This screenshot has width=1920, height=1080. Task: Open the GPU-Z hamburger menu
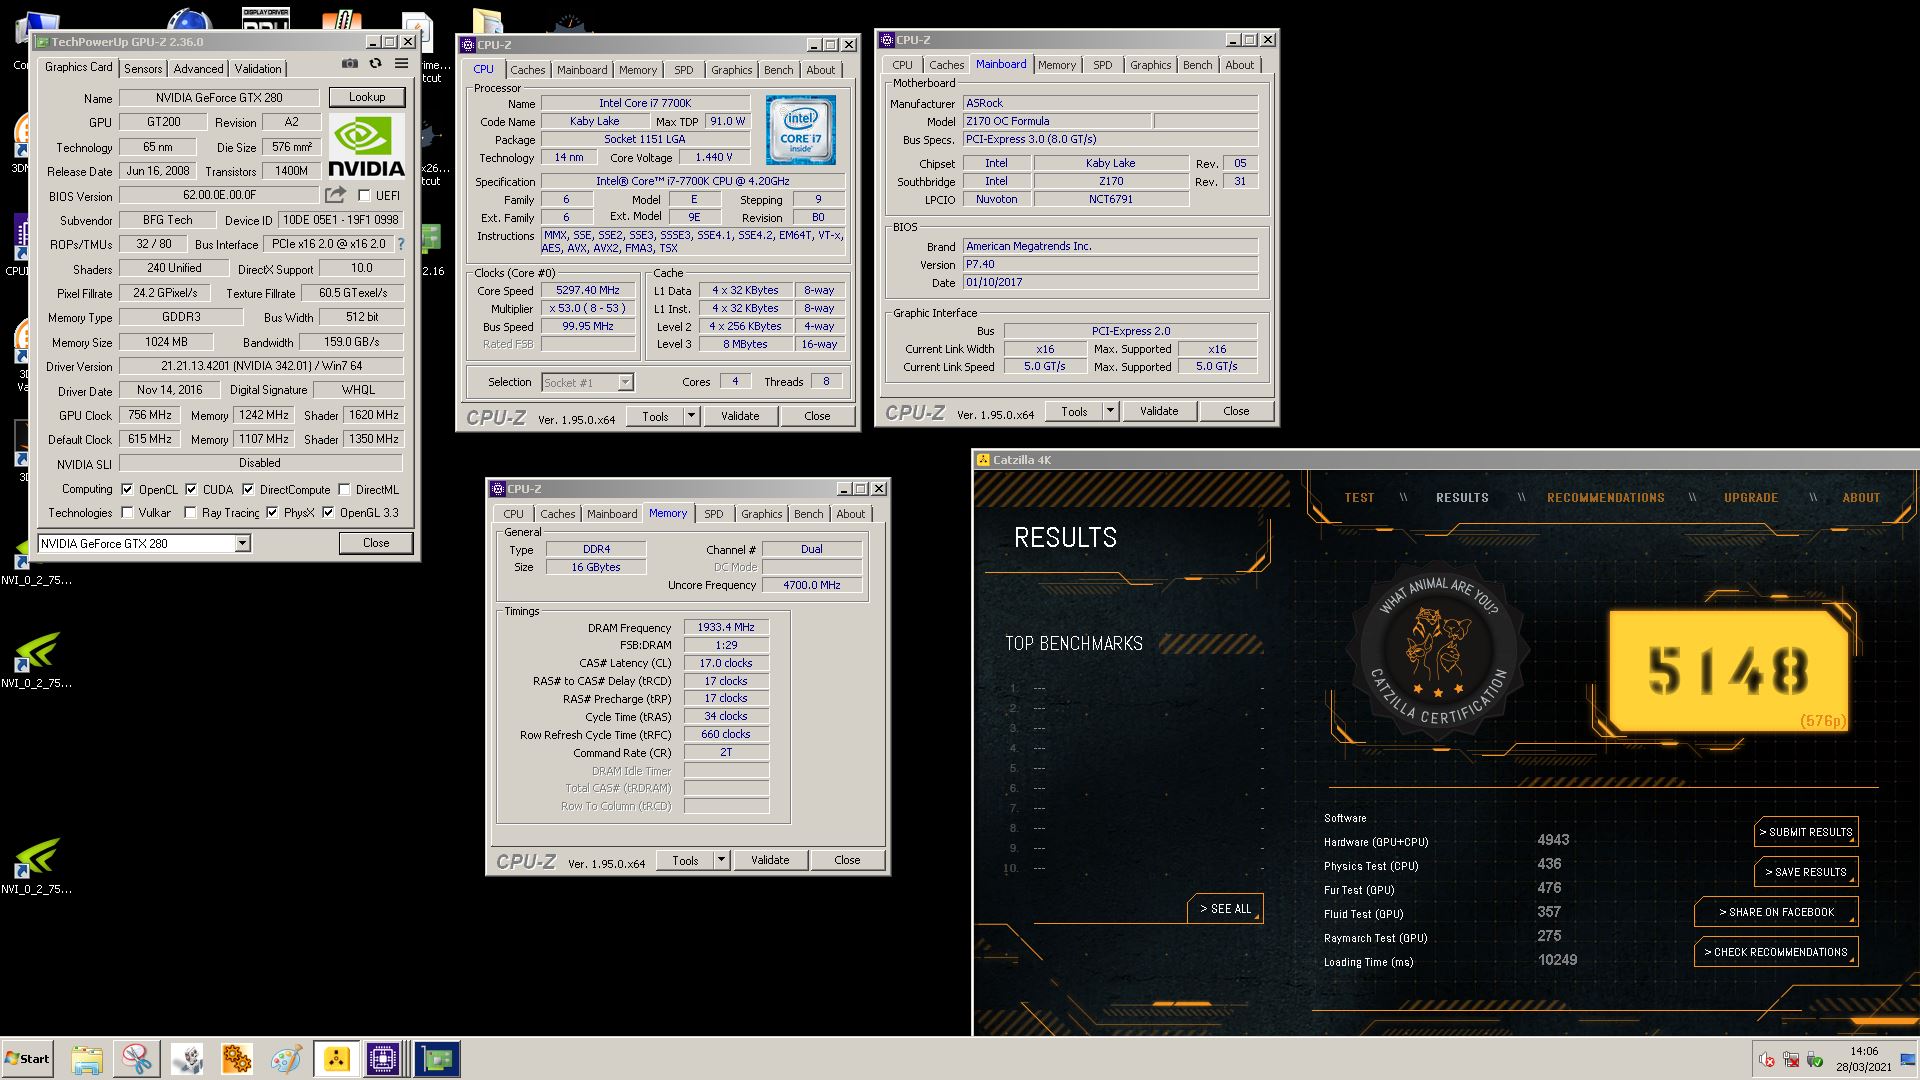click(401, 64)
